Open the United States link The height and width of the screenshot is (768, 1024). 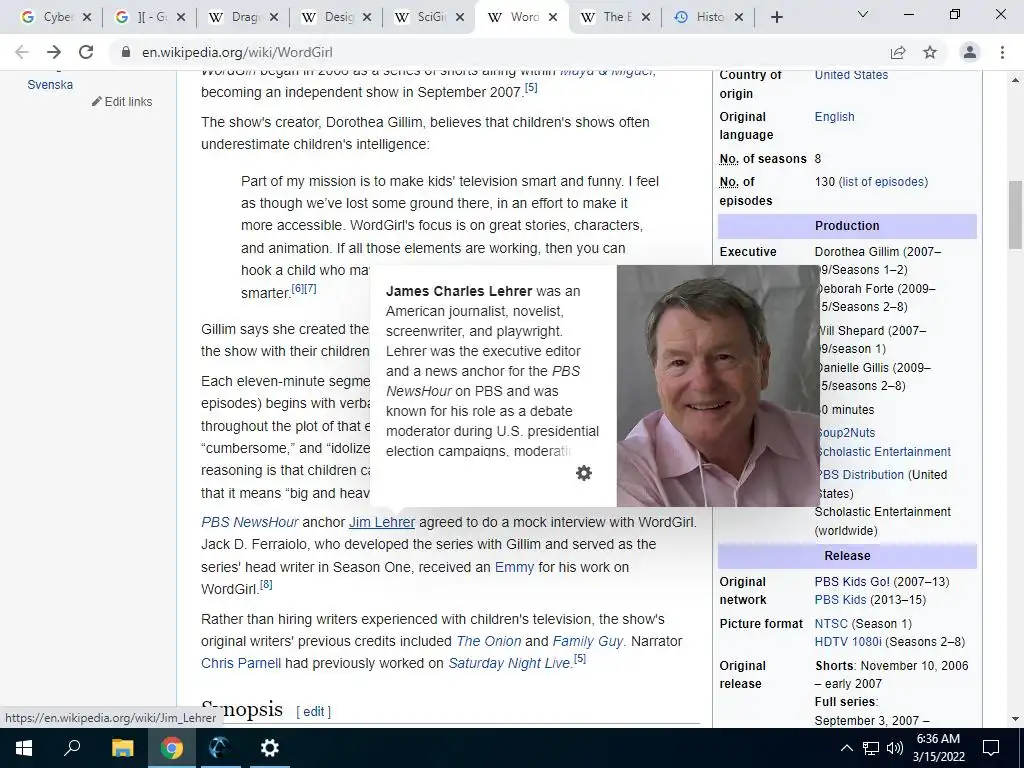coord(852,75)
